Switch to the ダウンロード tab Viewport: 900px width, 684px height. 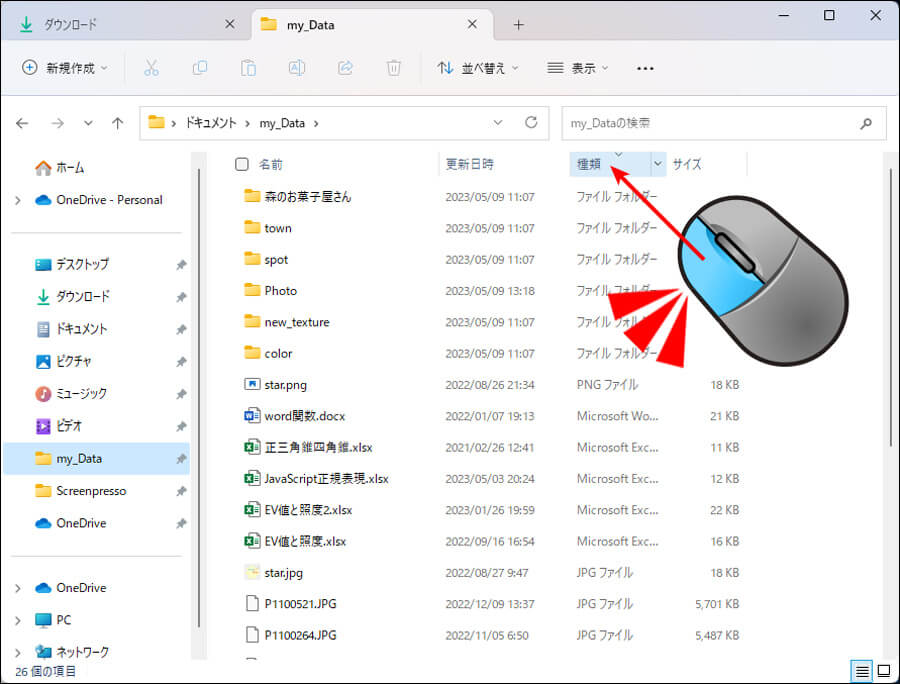click(126, 25)
